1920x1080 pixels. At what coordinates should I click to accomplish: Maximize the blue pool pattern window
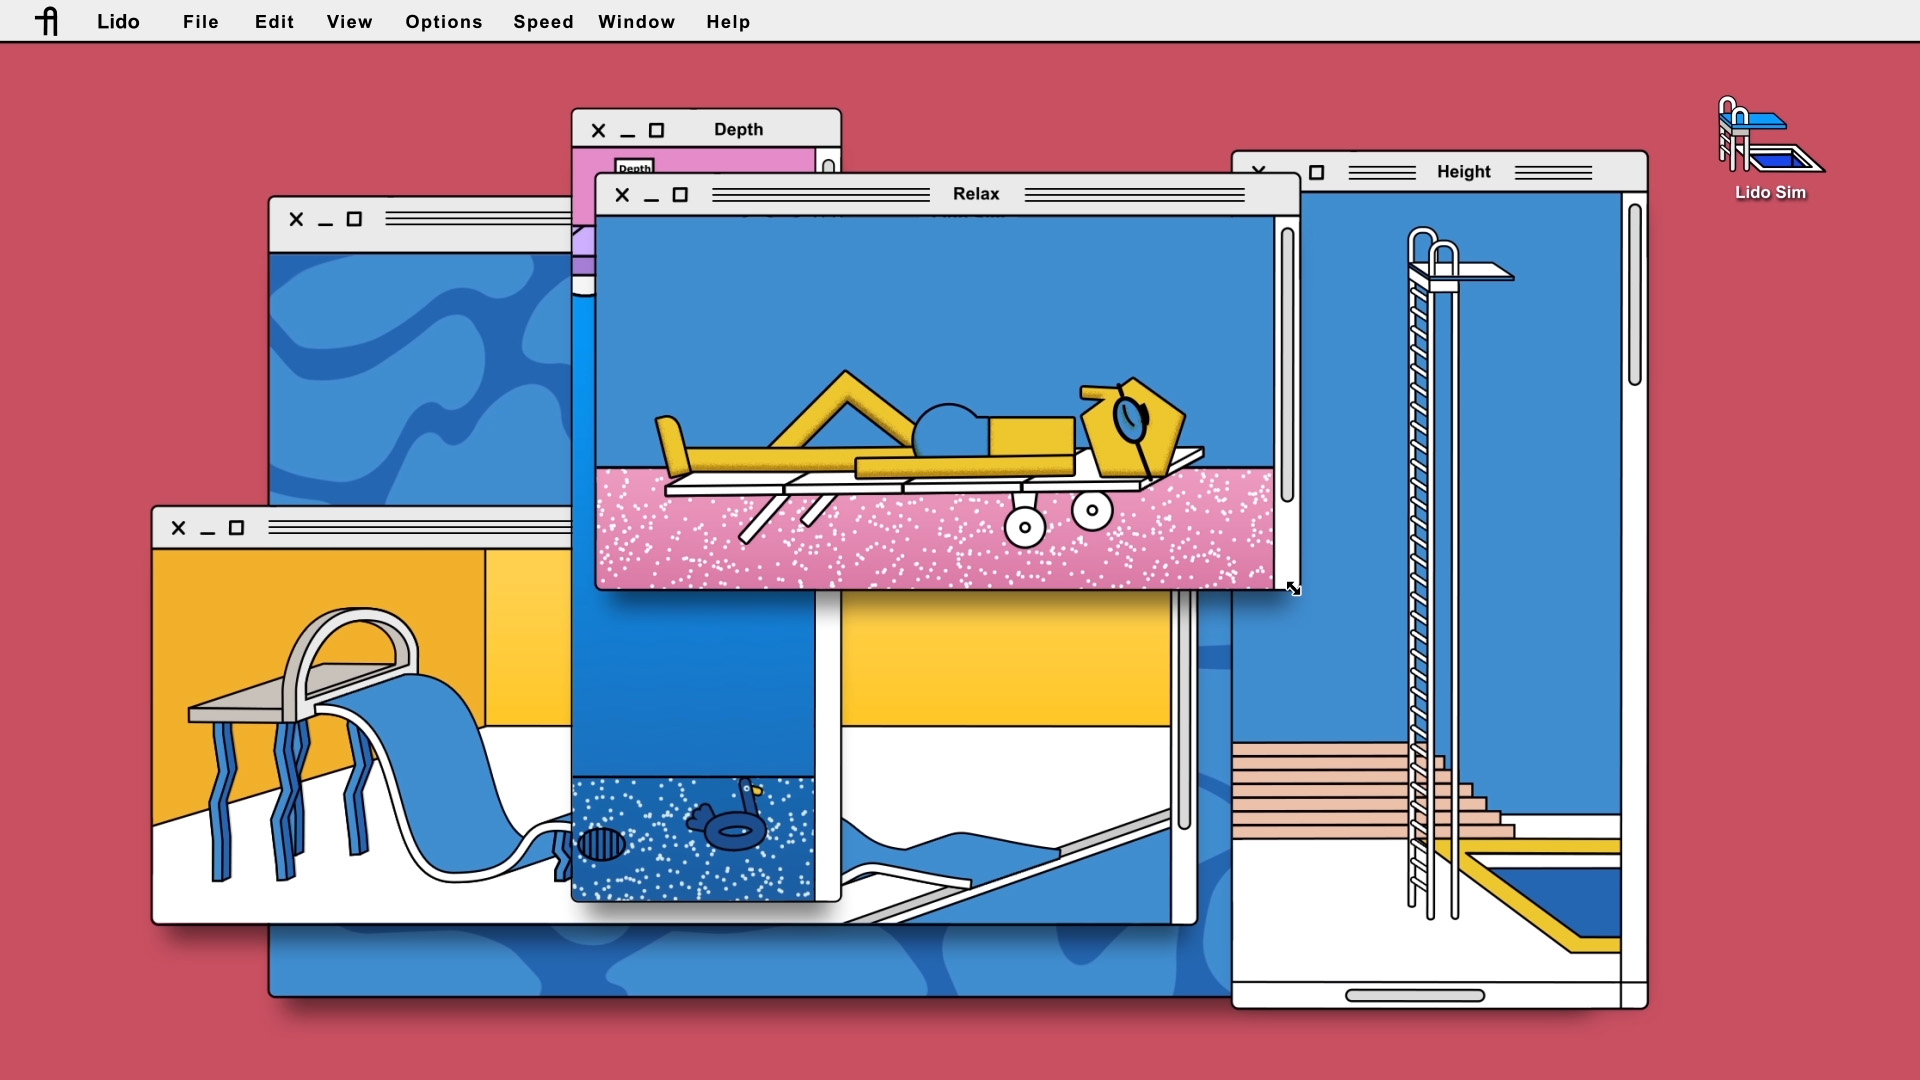tap(354, 220)
